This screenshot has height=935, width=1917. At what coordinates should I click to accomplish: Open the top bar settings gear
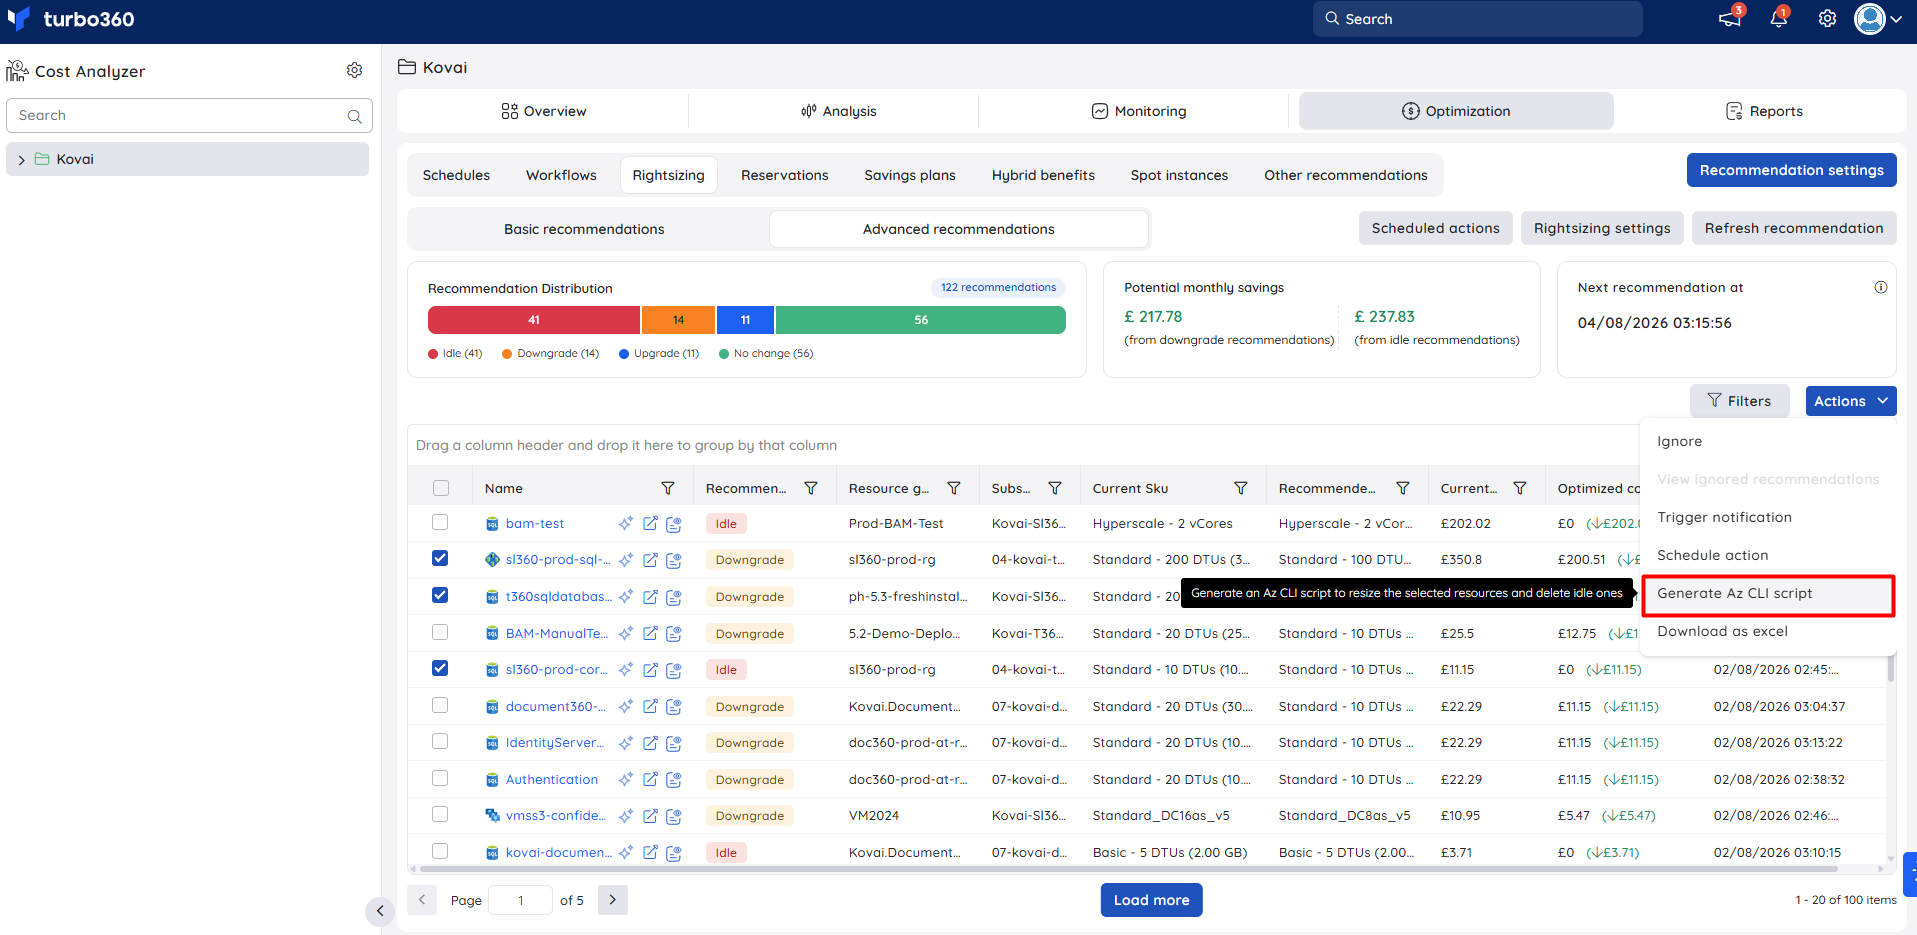(x=1827, y=19)
